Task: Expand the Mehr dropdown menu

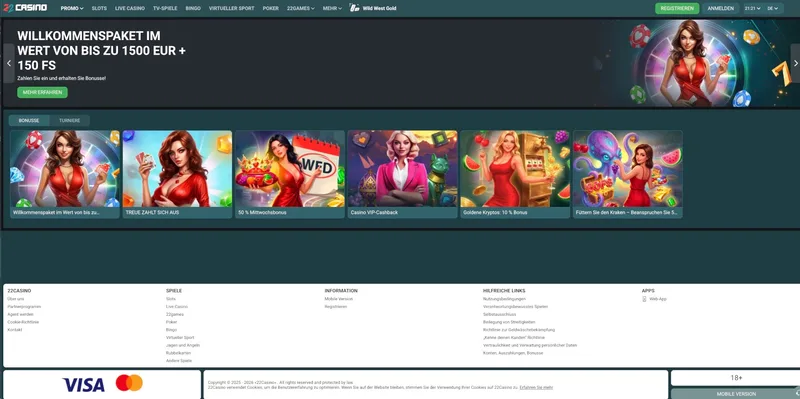Action: [332, 8]
